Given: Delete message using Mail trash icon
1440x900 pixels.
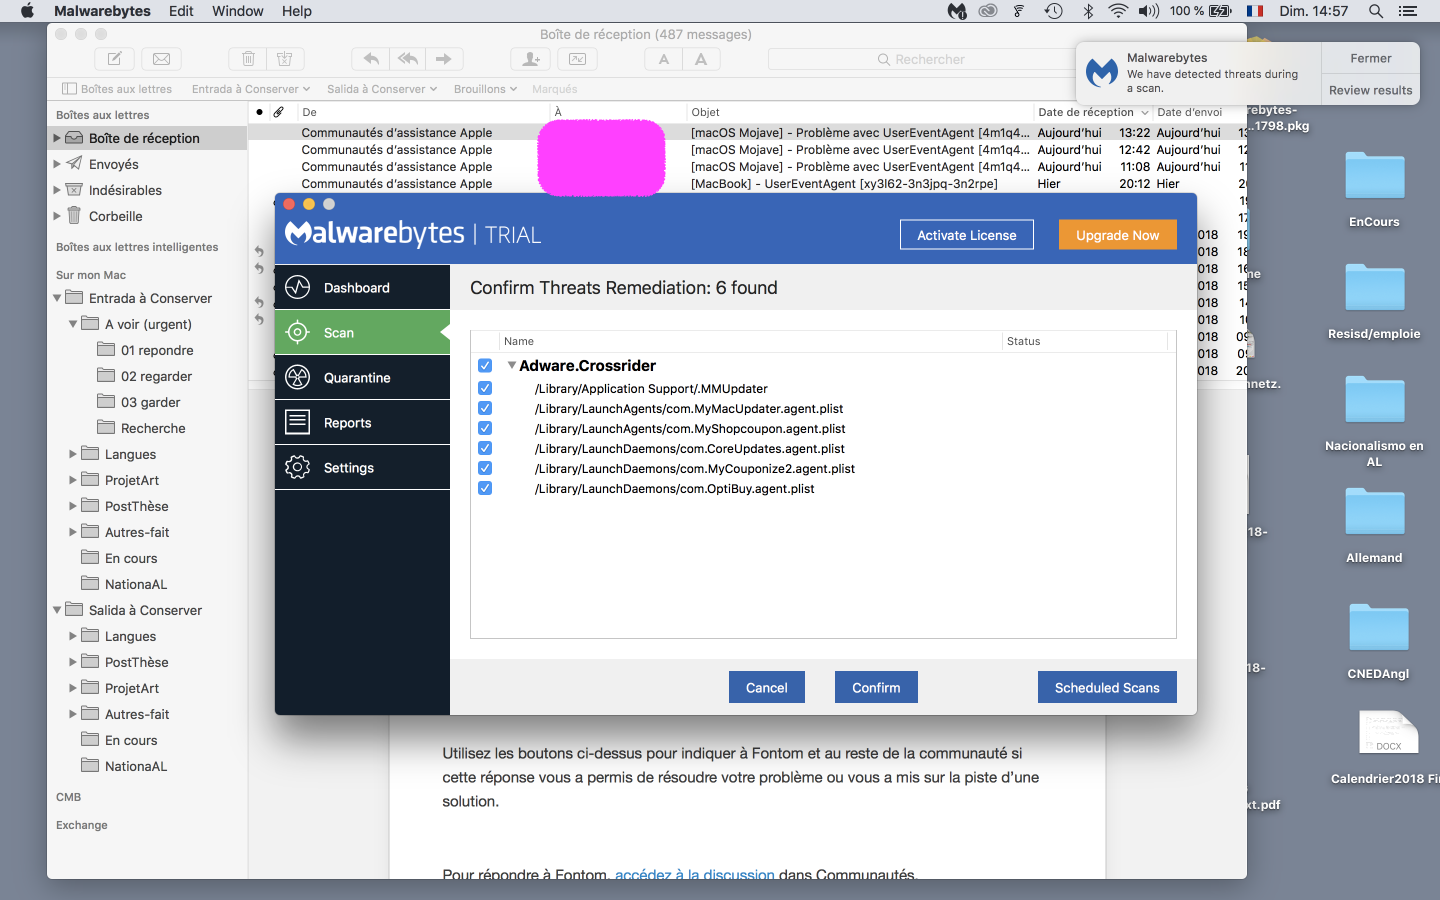Looking at the screenshot, I should 248,59.
